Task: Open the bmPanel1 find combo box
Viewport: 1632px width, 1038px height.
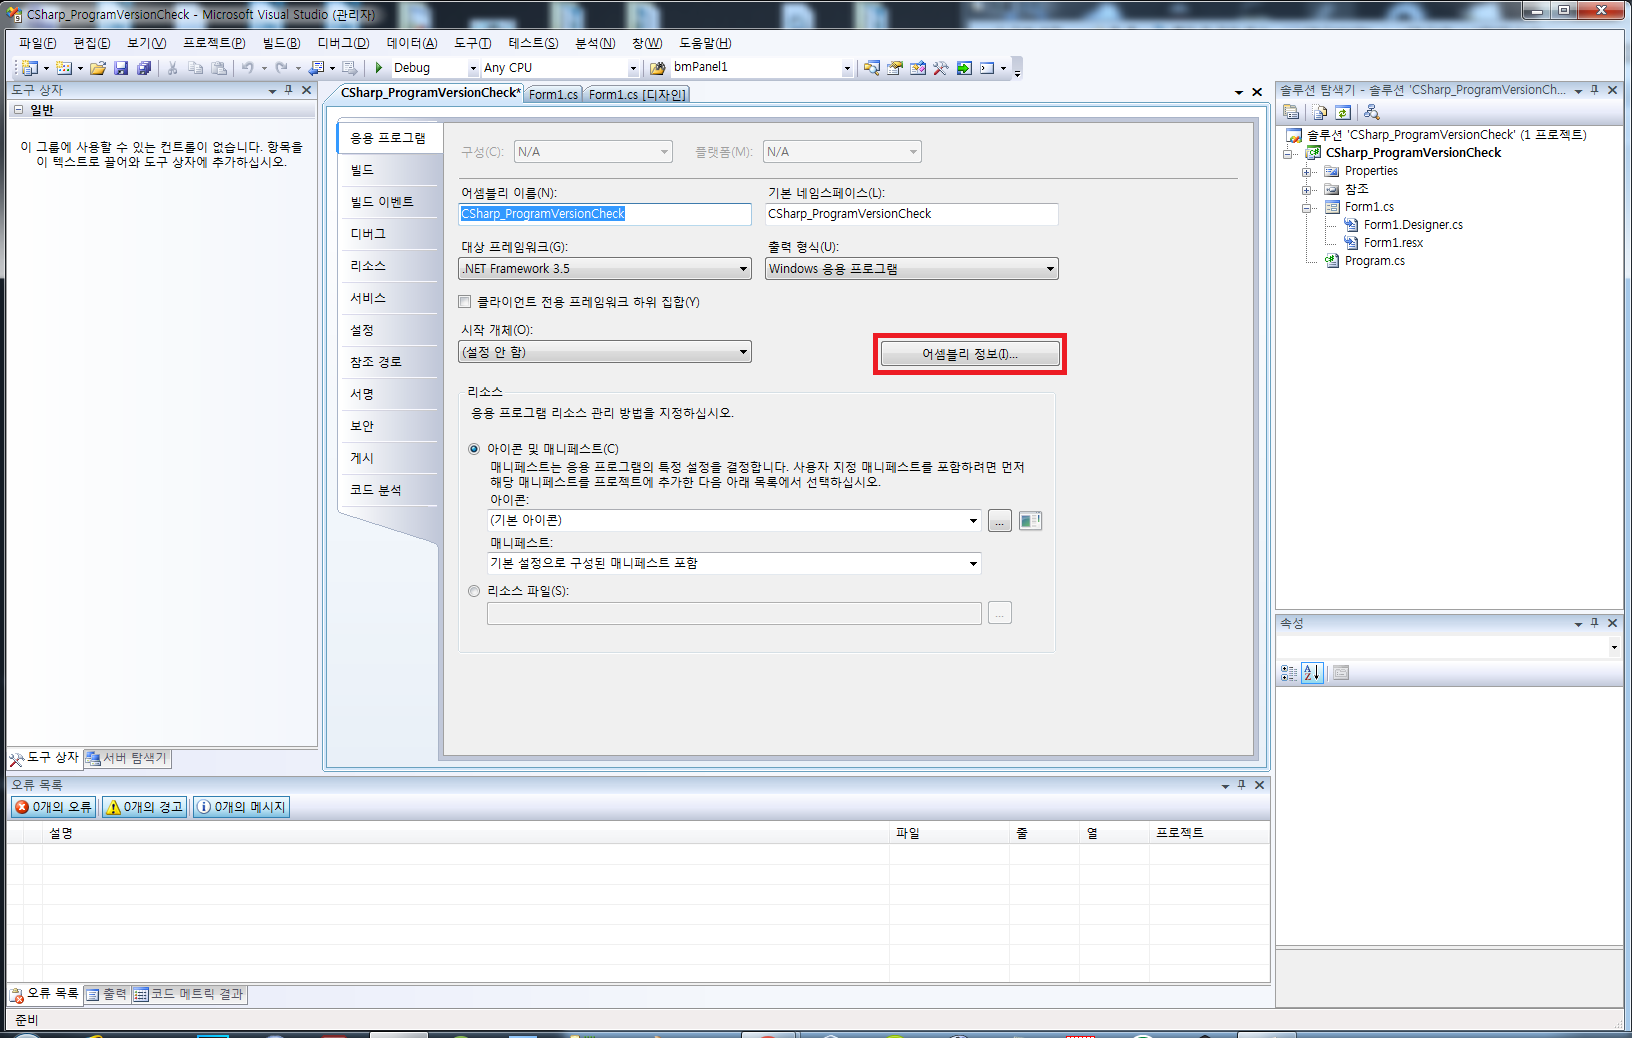Action: (847, 69)
